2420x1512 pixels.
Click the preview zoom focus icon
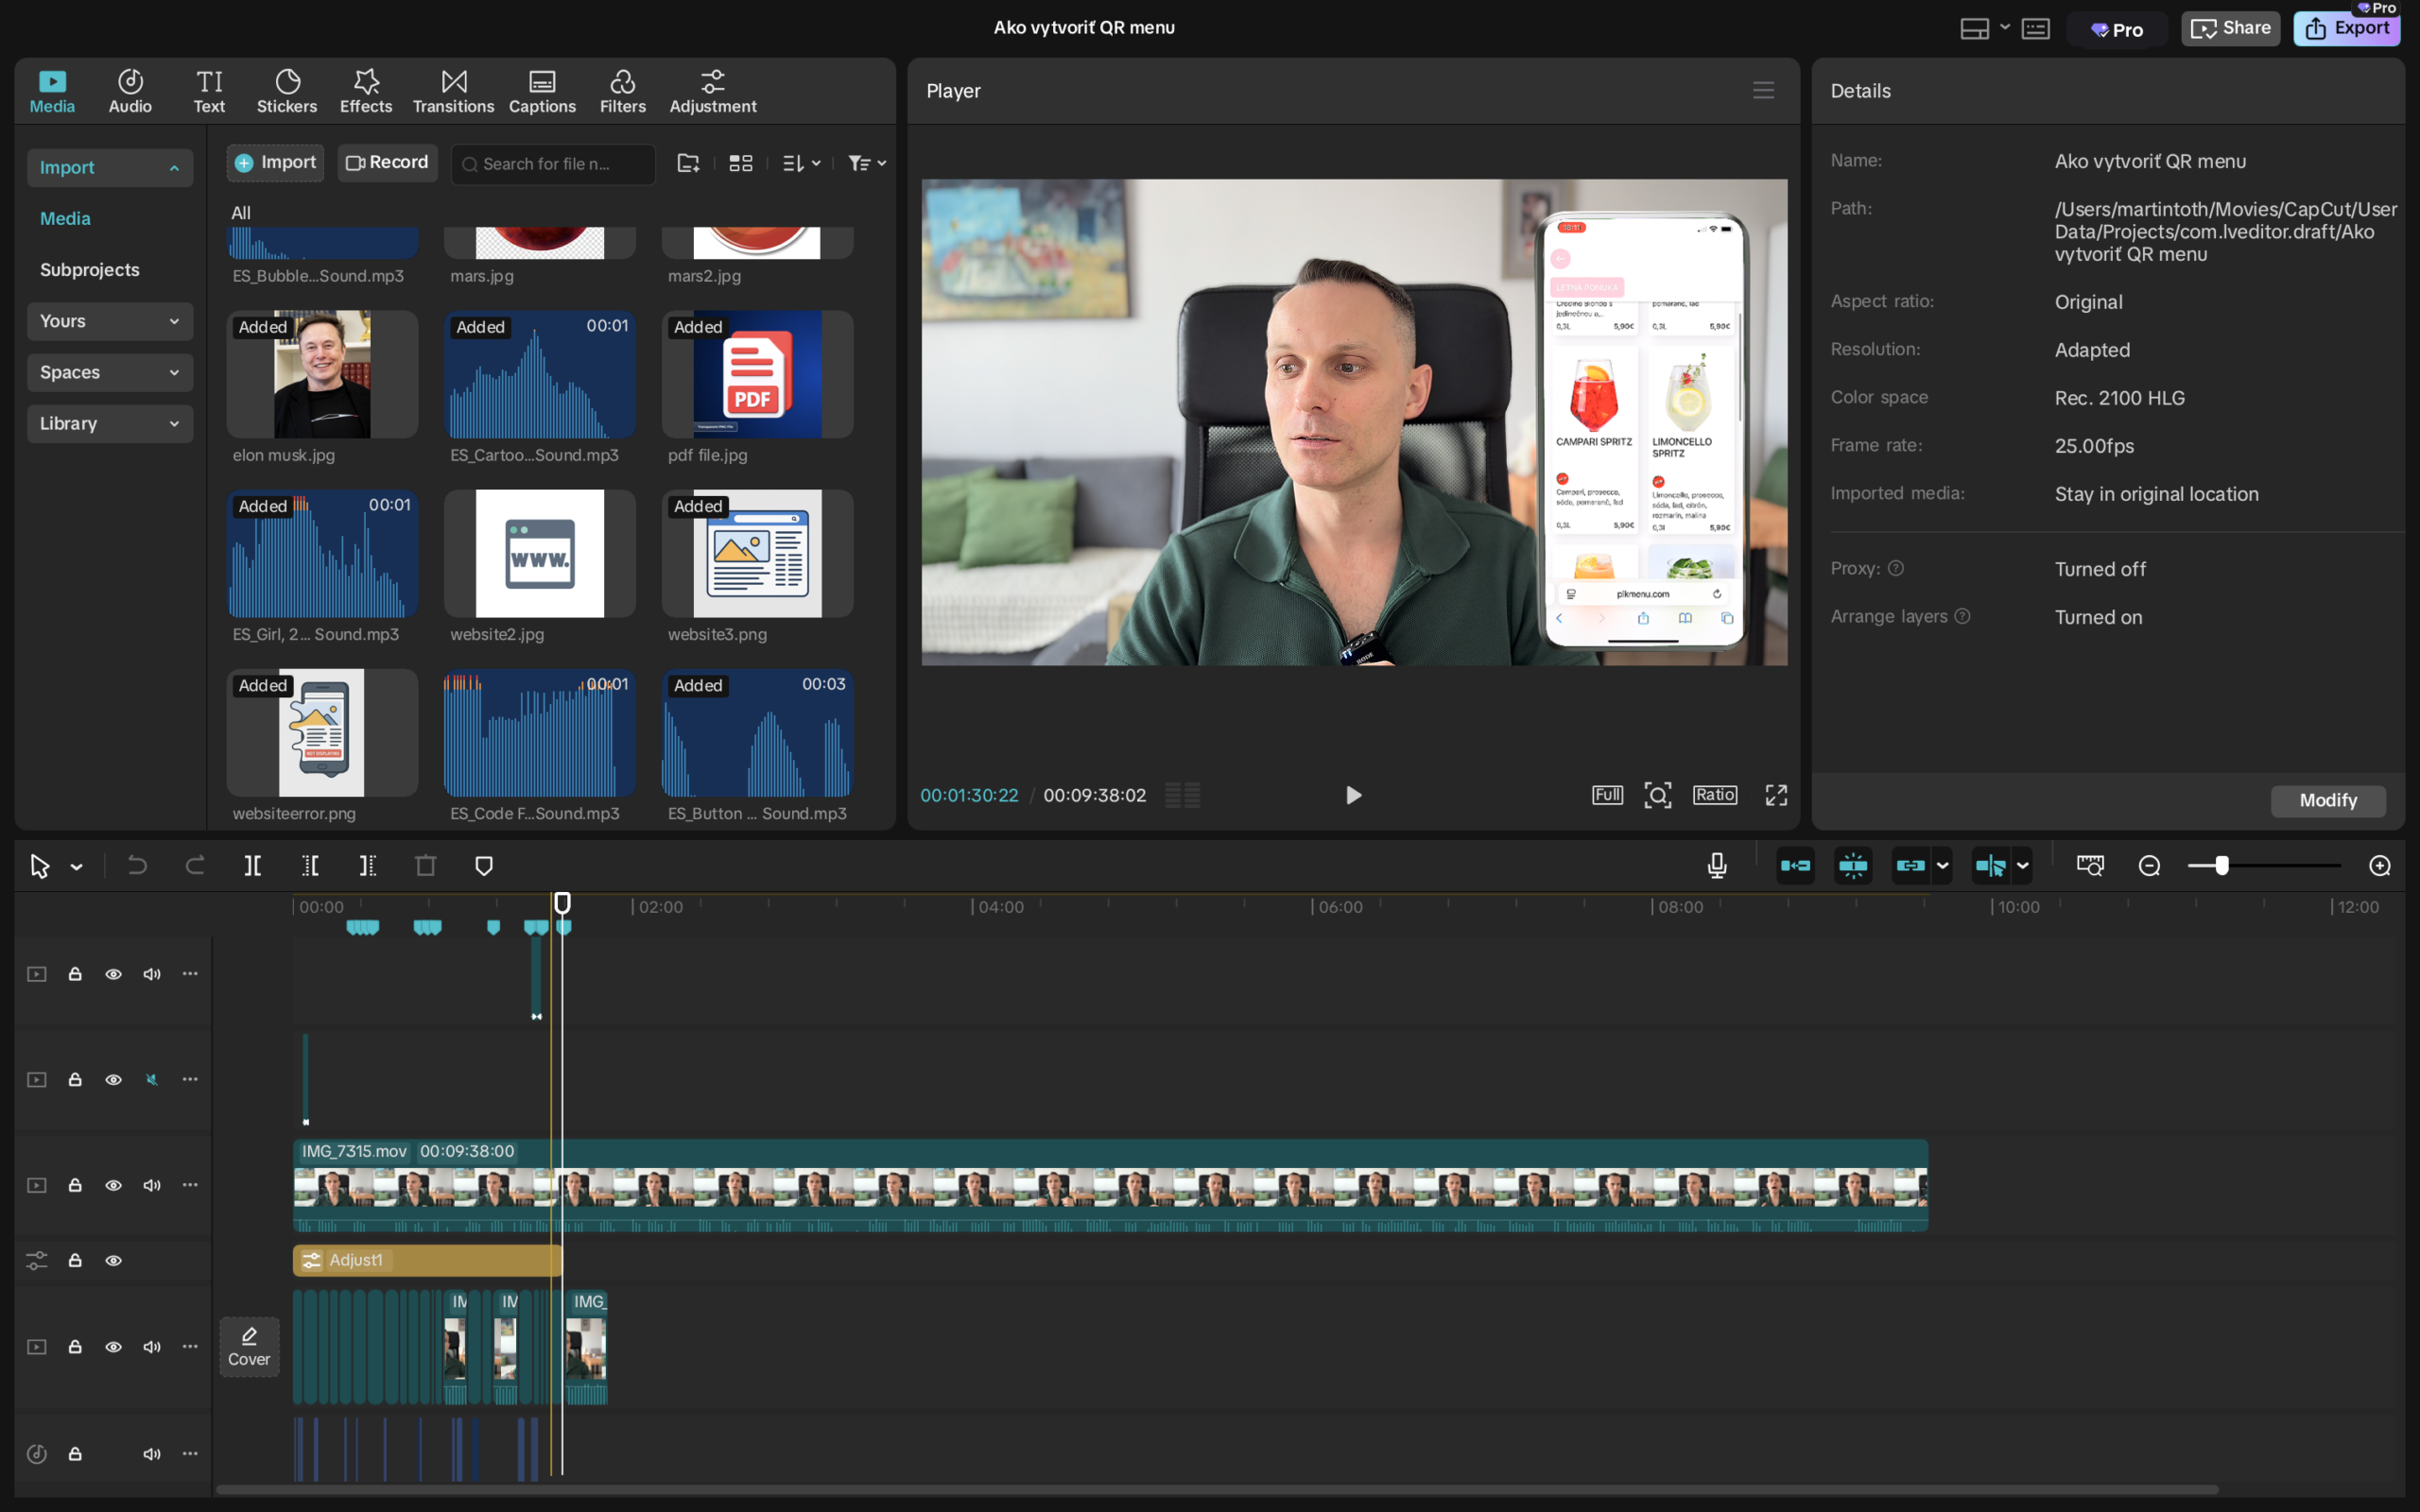coord(1657,795)
